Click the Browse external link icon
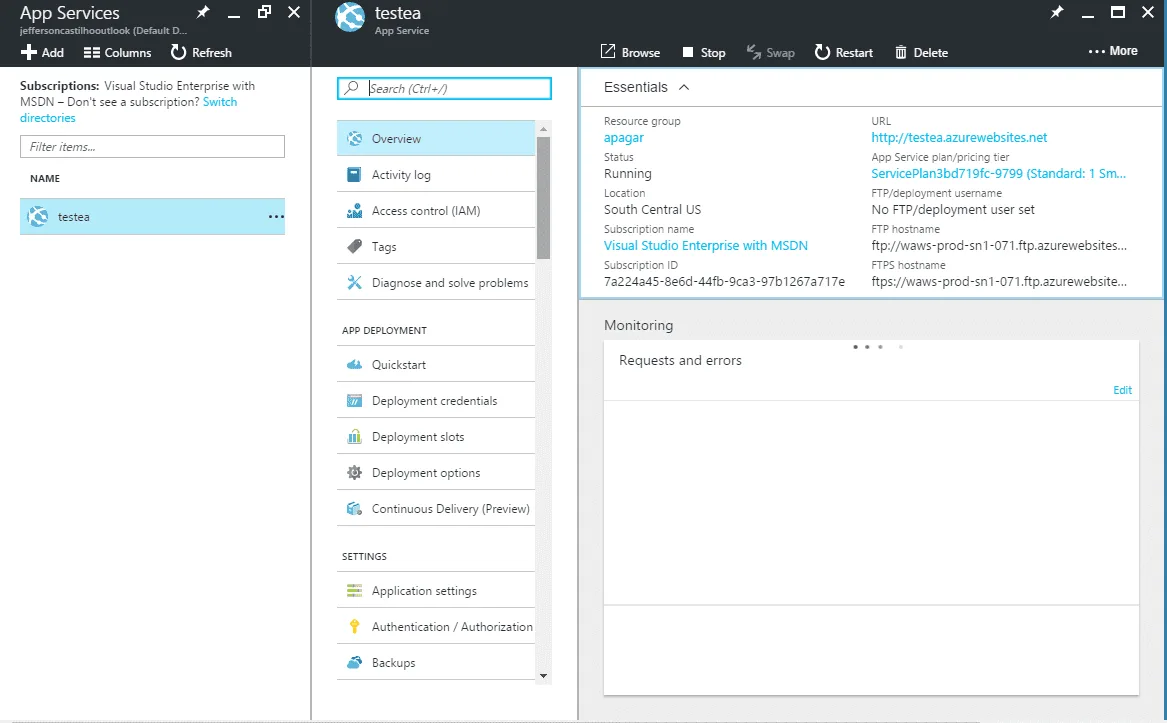Screen dimensions: 1167x723 pyautogui.click(x=608, y=51)
